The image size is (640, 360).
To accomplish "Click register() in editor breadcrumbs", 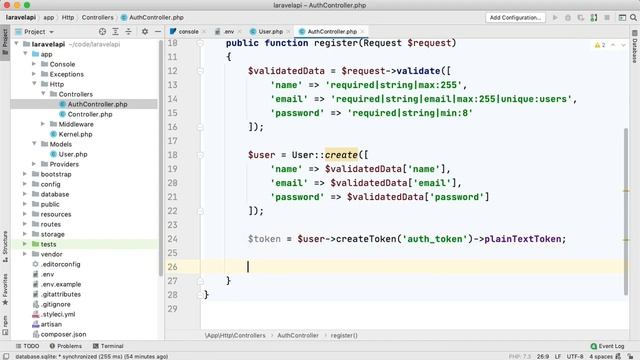I will pyautogui.click(x=344, y=336).
